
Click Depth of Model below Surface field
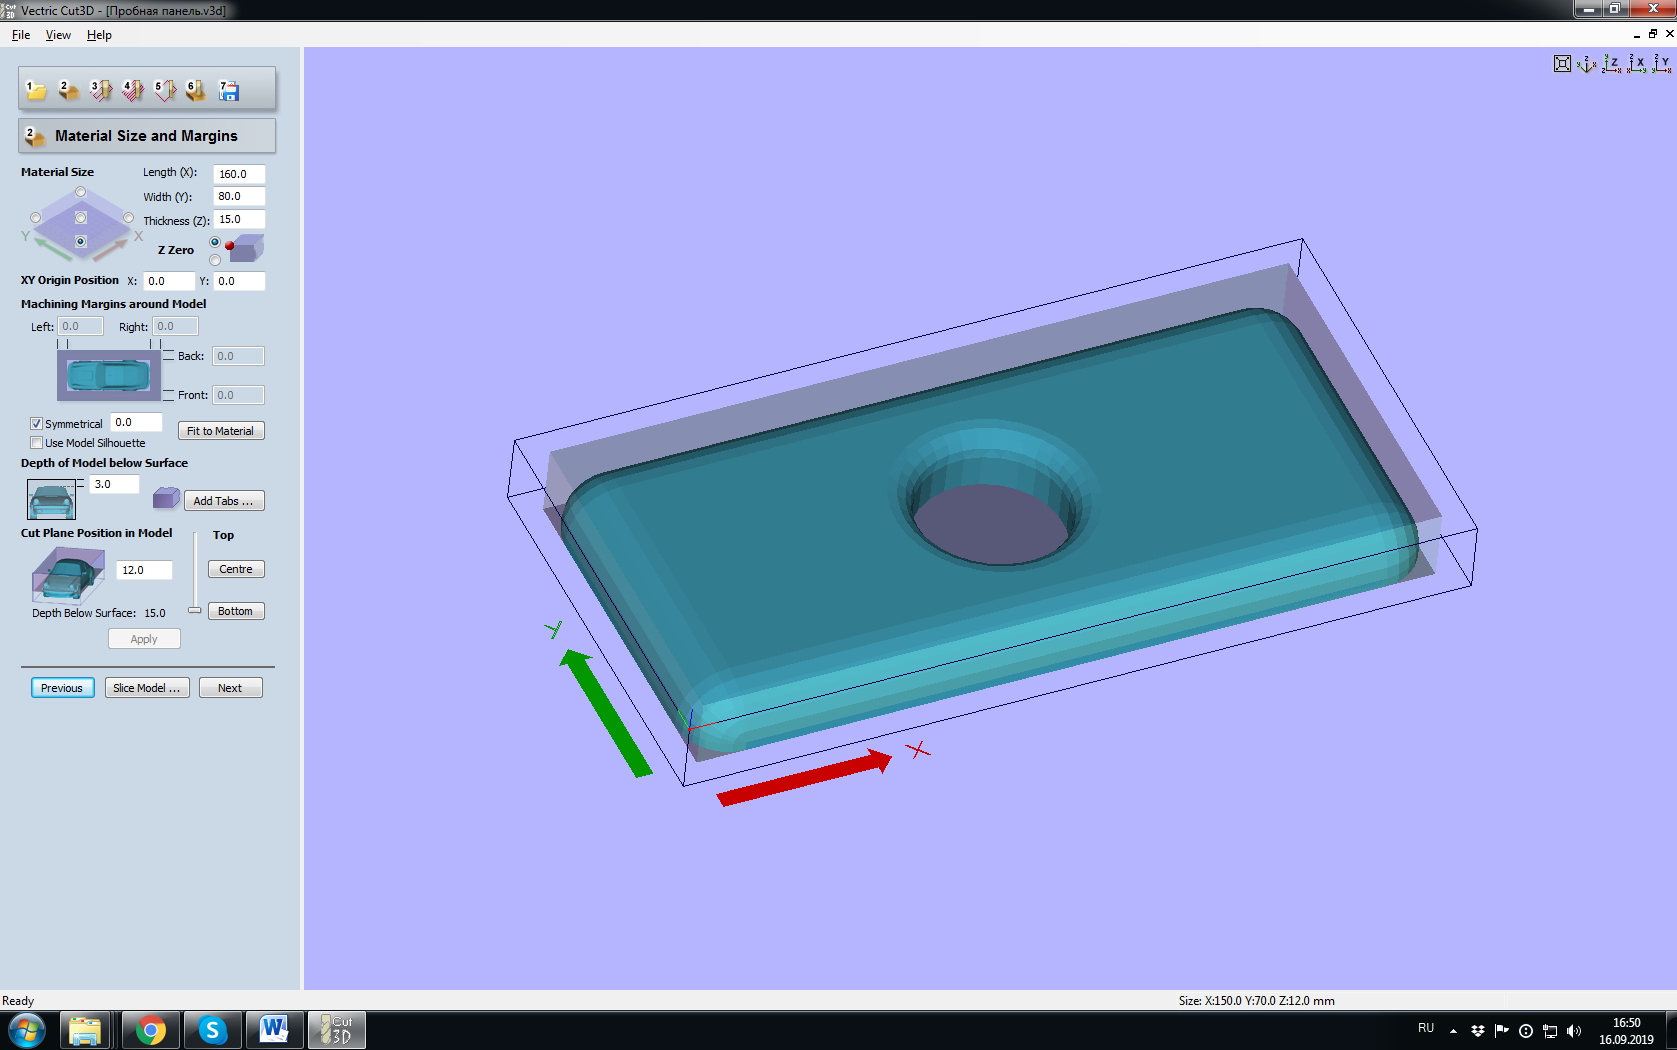coord(115,484)
